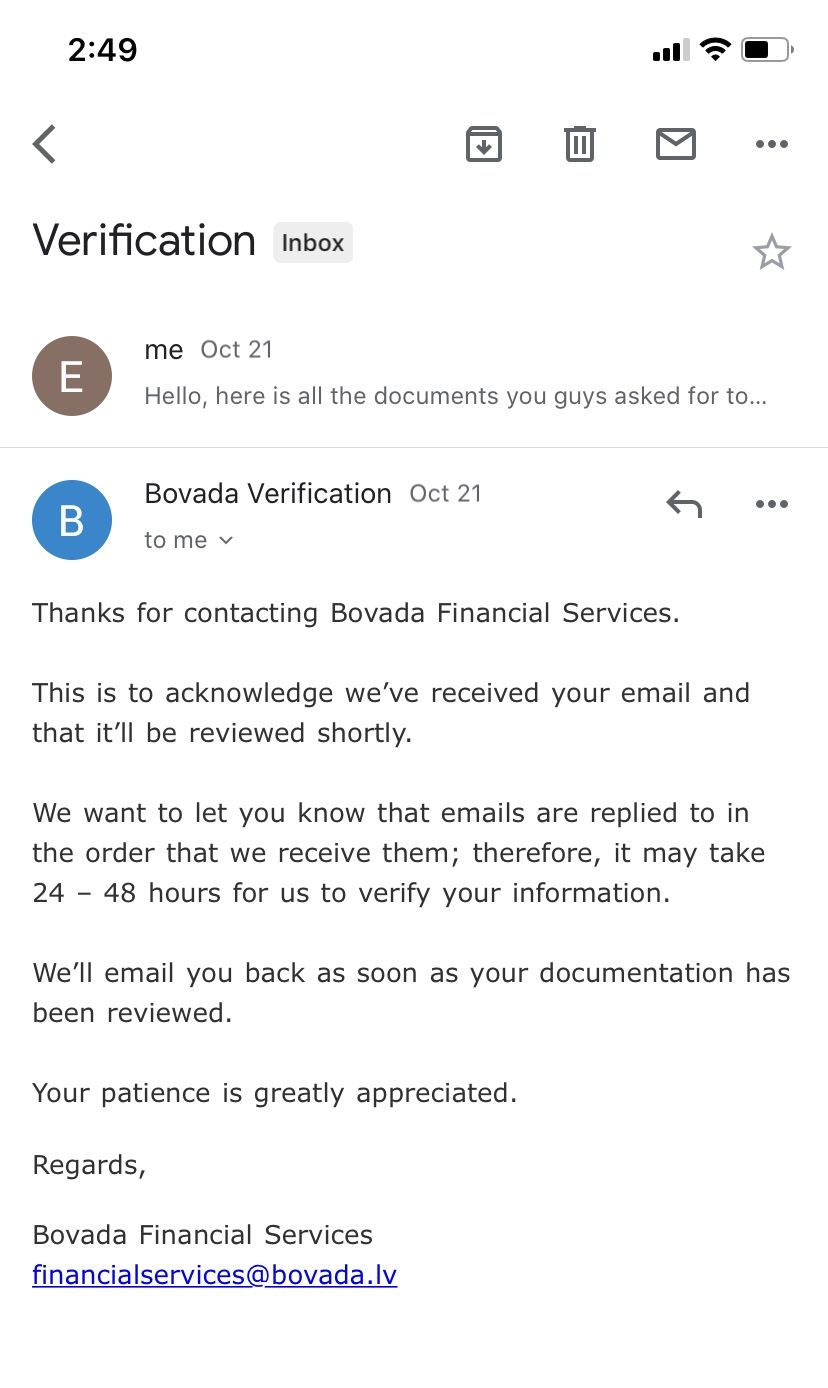This screenshot has height=1388, width=828.
Task: Tap the brown E sender avatar
Action: tap(72, 376)
